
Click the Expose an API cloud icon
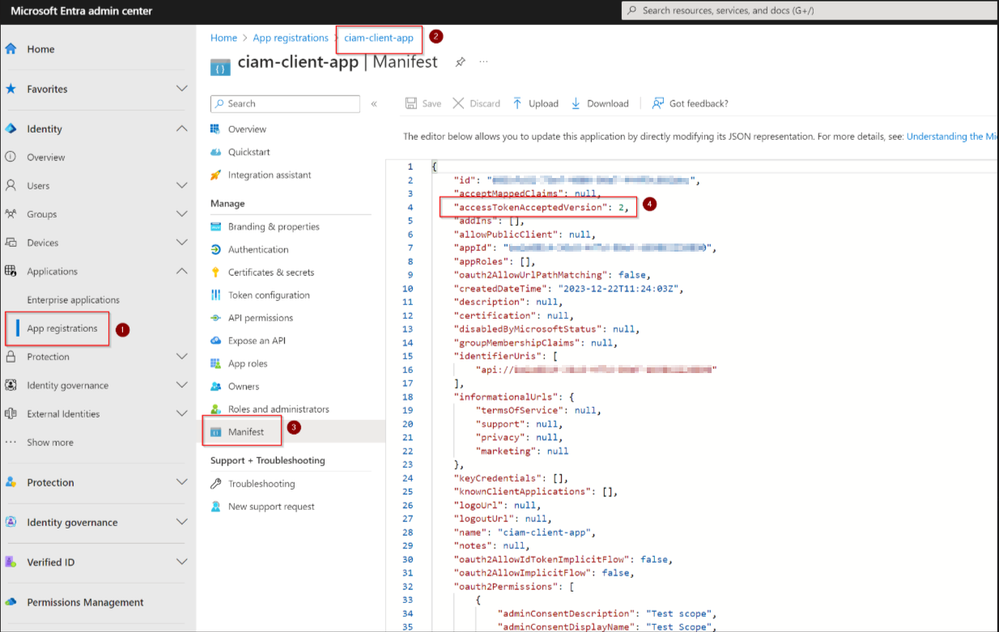point(215,340)
